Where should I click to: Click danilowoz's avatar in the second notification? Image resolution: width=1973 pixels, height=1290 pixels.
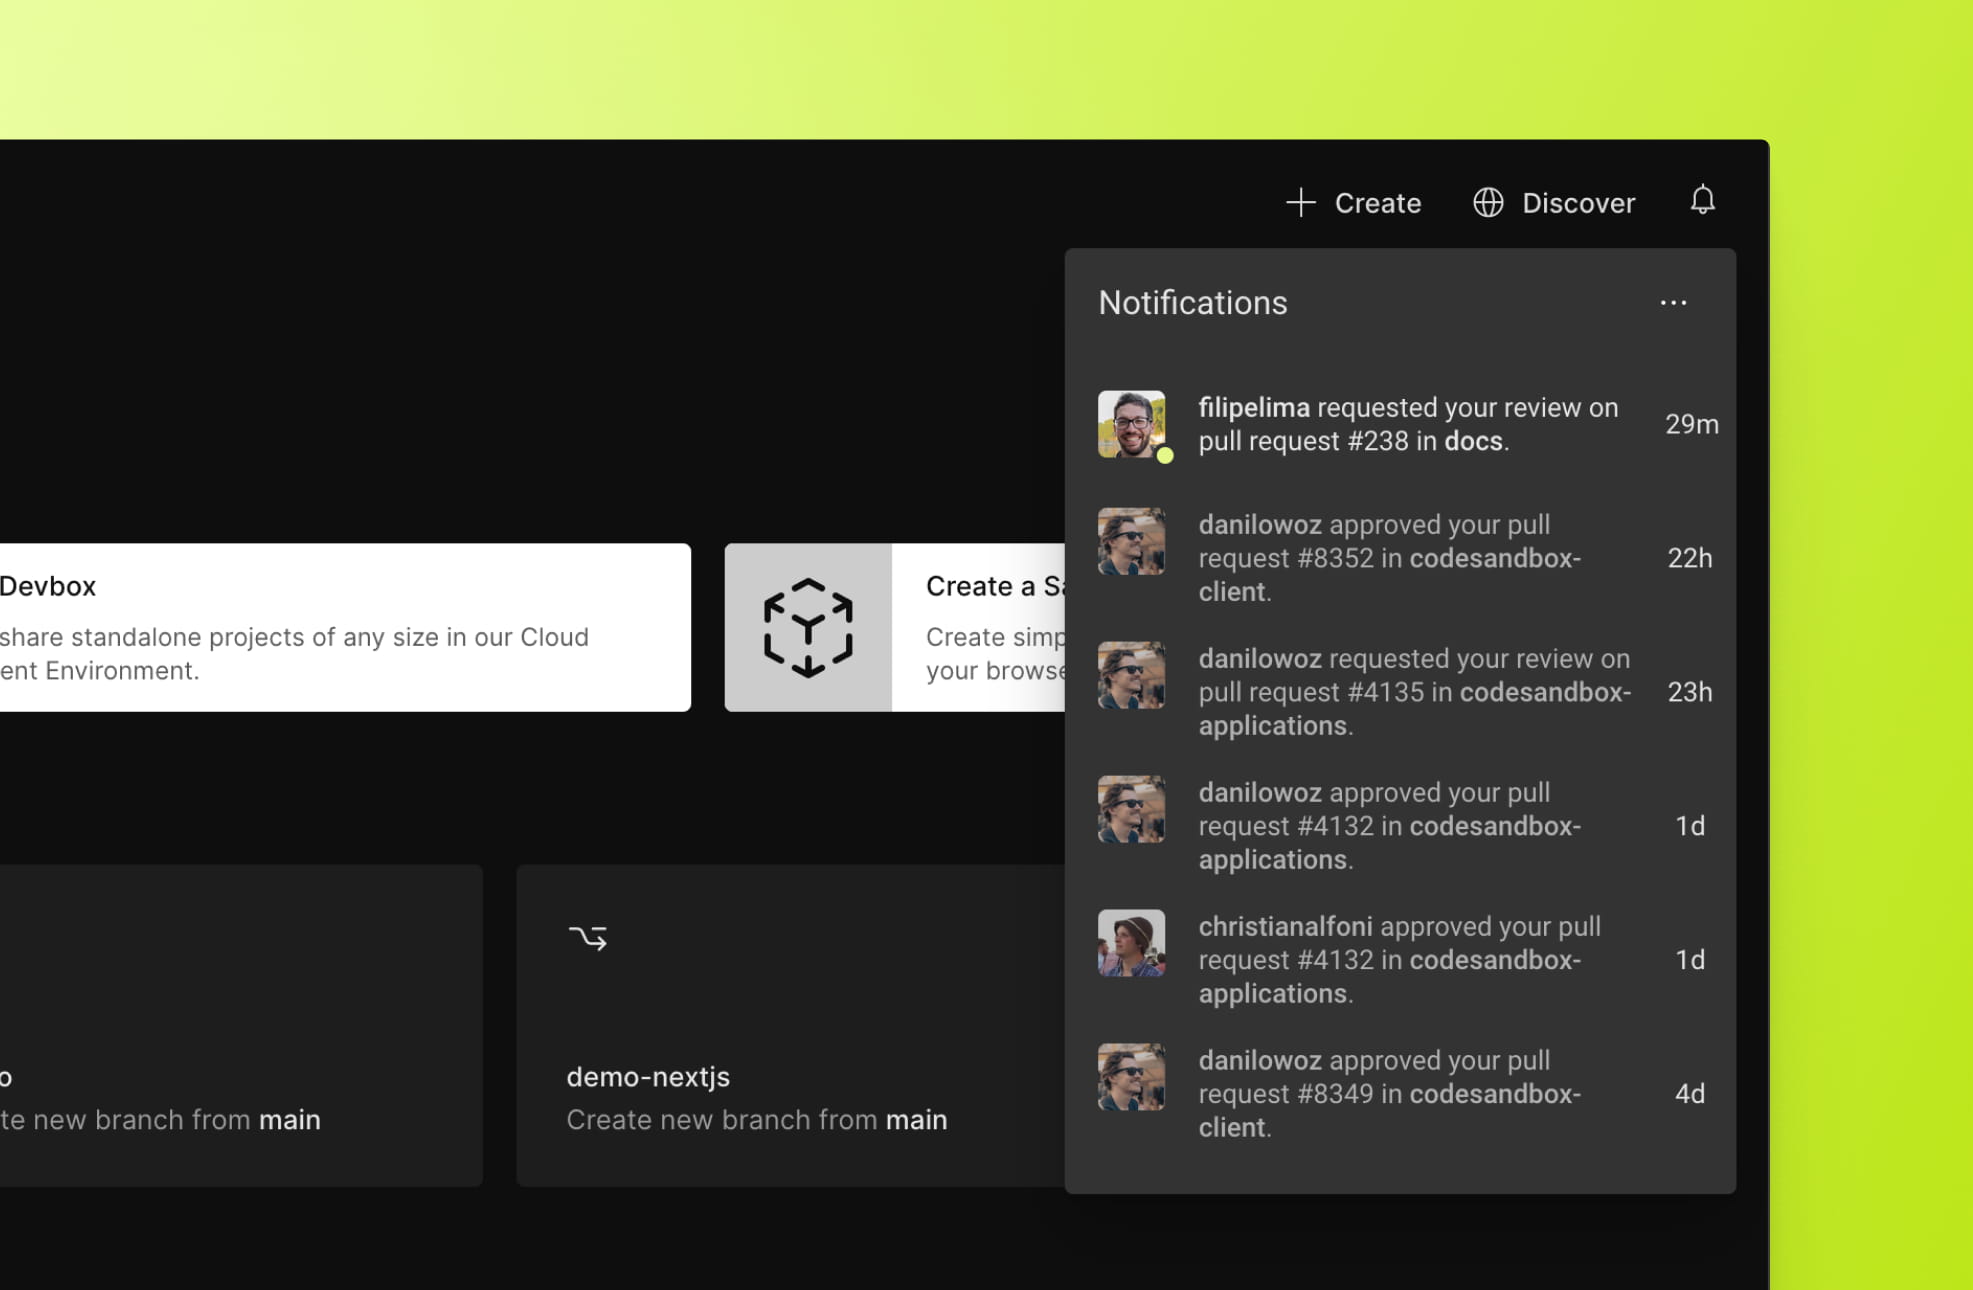tap(1132, 541)
